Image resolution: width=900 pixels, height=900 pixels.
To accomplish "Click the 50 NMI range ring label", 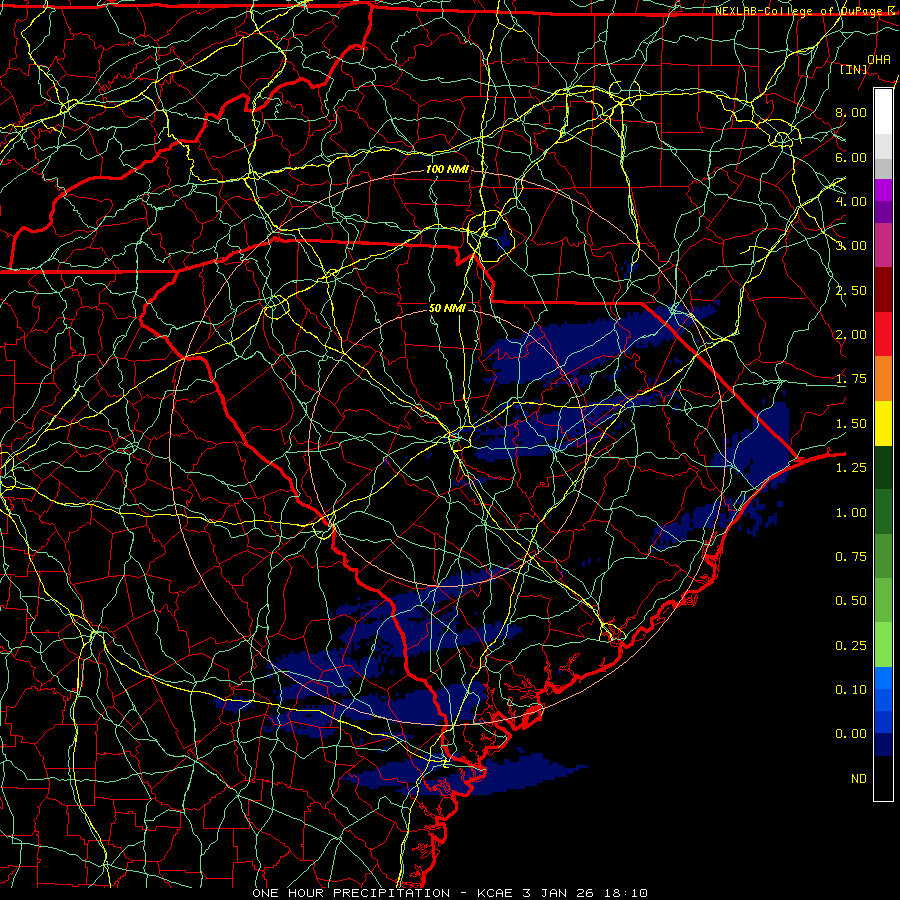I will (x=447, y=308).
